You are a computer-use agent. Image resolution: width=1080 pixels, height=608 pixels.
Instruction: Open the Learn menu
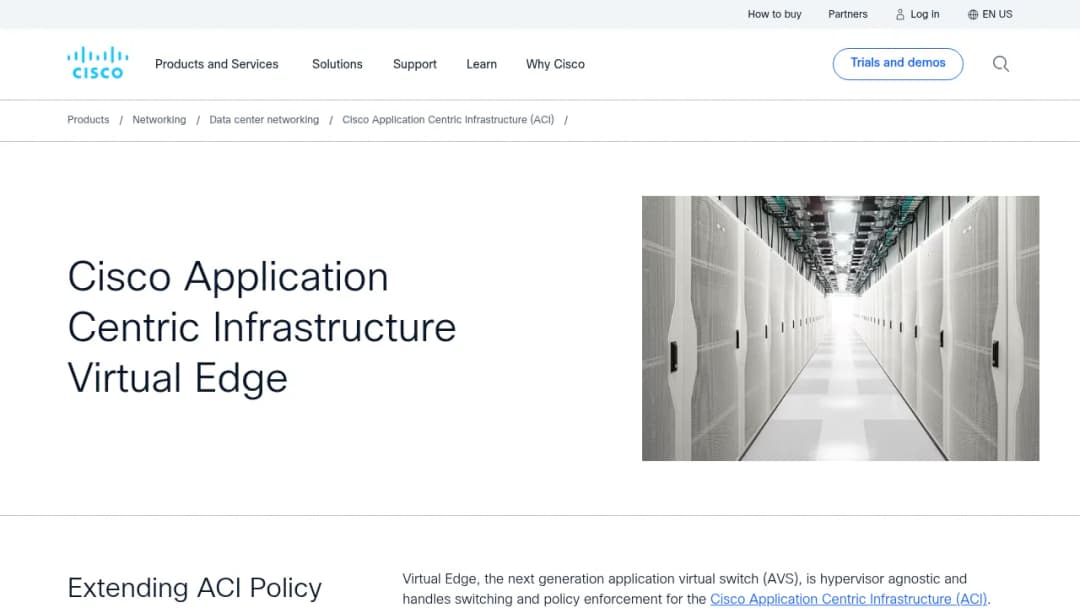point(481,64)
